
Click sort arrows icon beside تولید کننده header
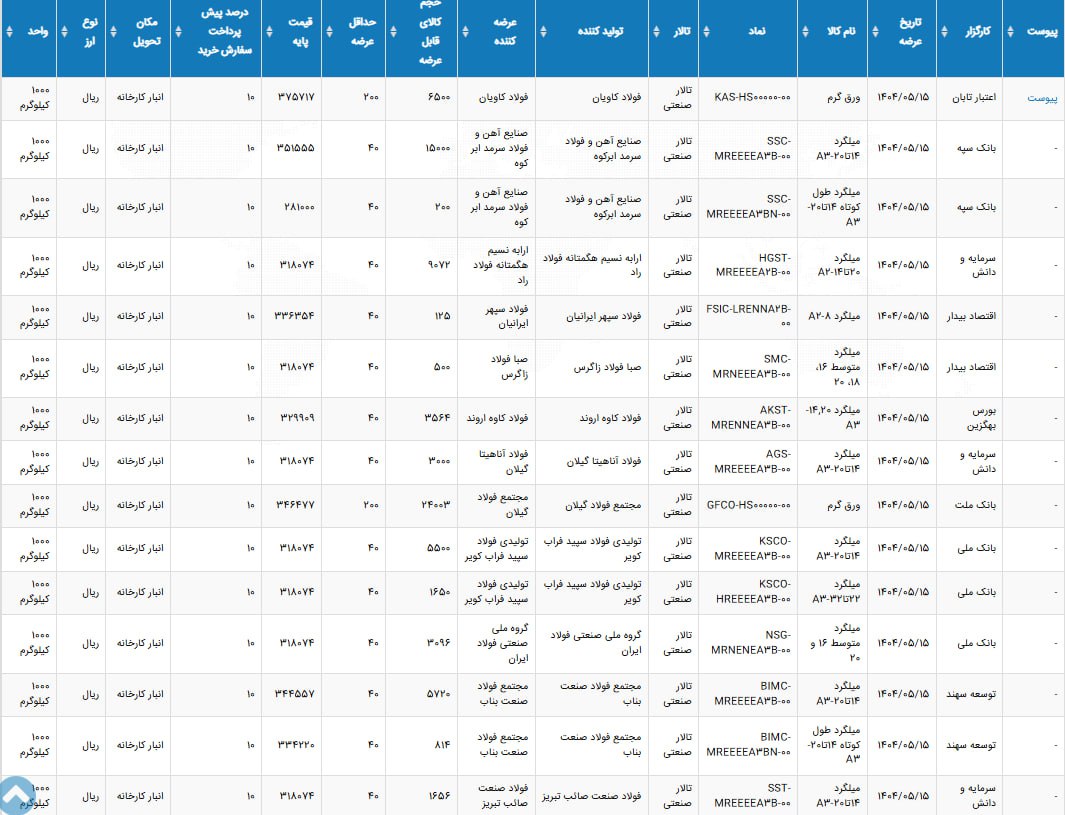543,31
